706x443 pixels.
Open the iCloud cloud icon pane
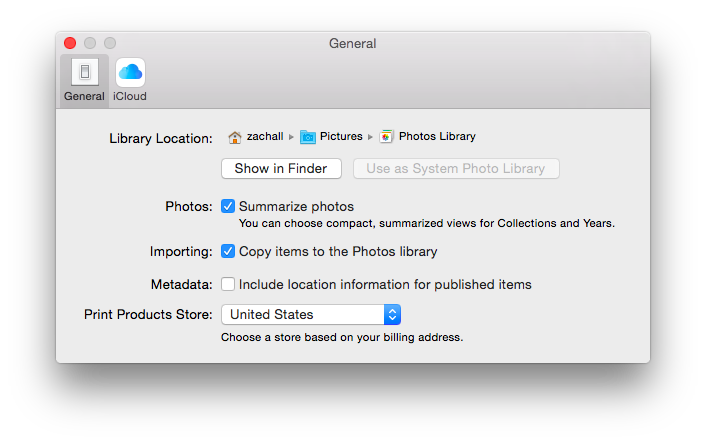click(130, 72)
